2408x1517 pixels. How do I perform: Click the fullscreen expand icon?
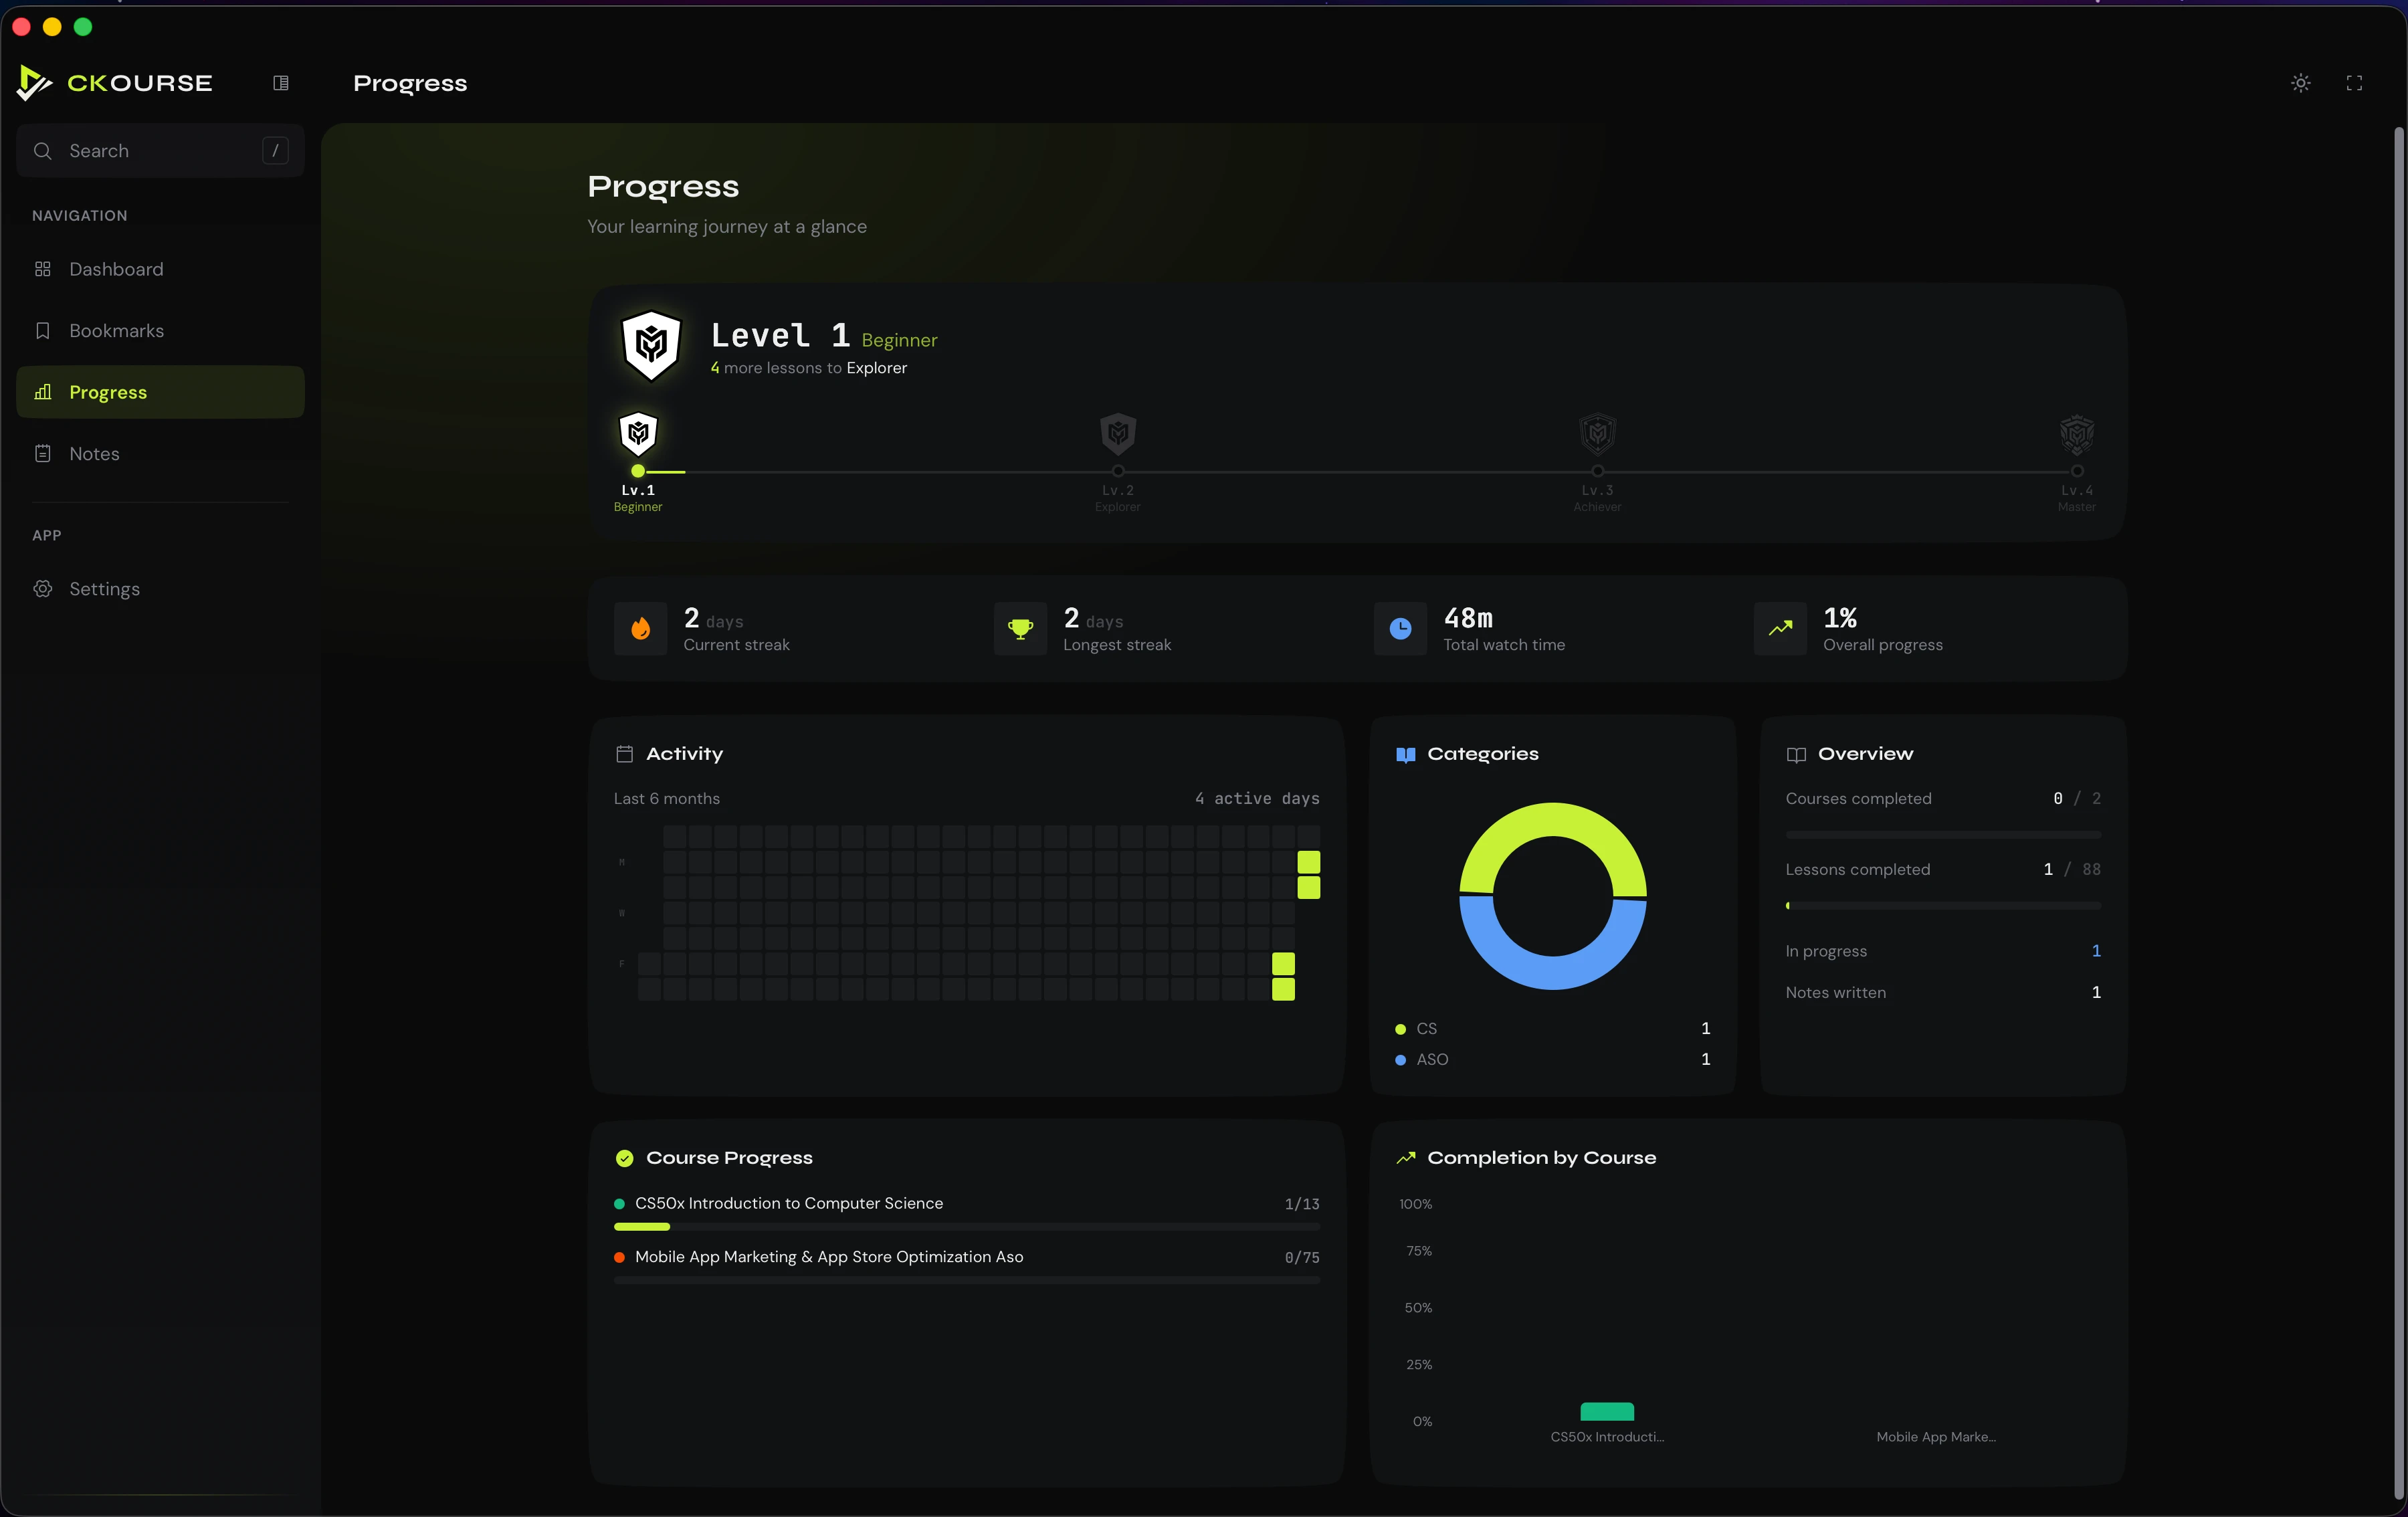tap(2354, 83)
